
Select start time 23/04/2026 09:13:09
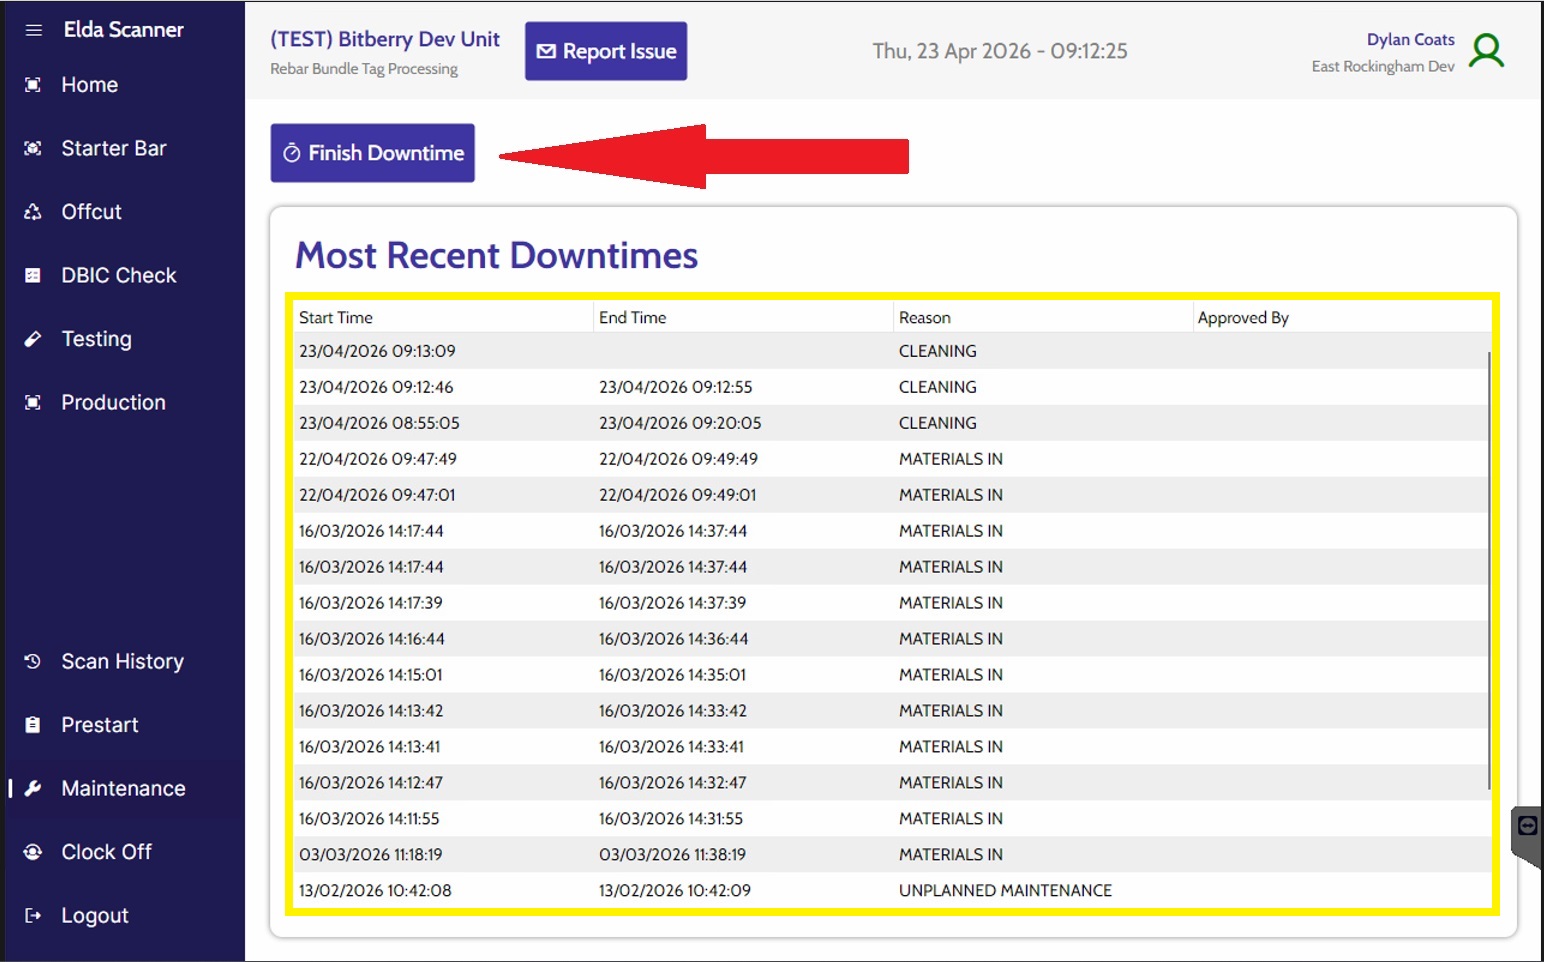(377, 351)
